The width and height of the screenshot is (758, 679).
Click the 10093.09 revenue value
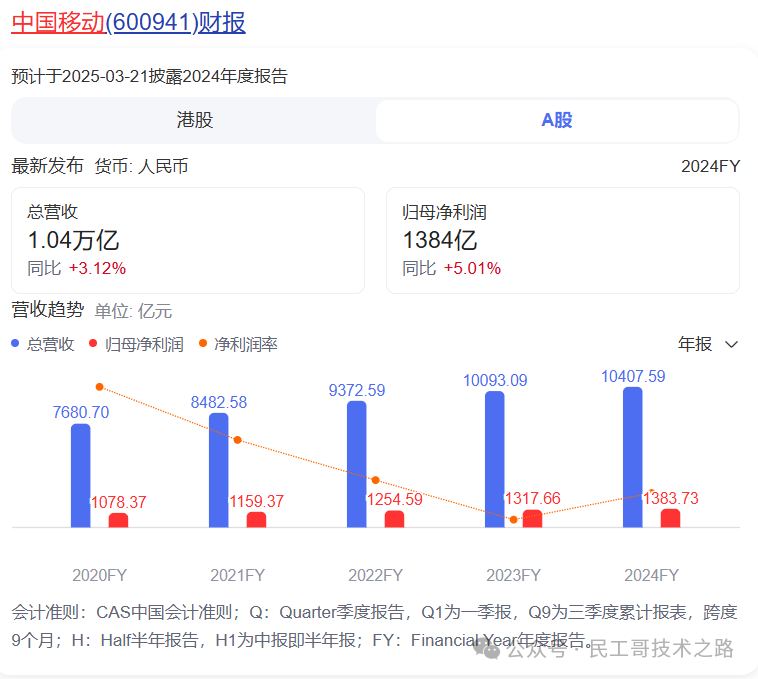(495, 380)
